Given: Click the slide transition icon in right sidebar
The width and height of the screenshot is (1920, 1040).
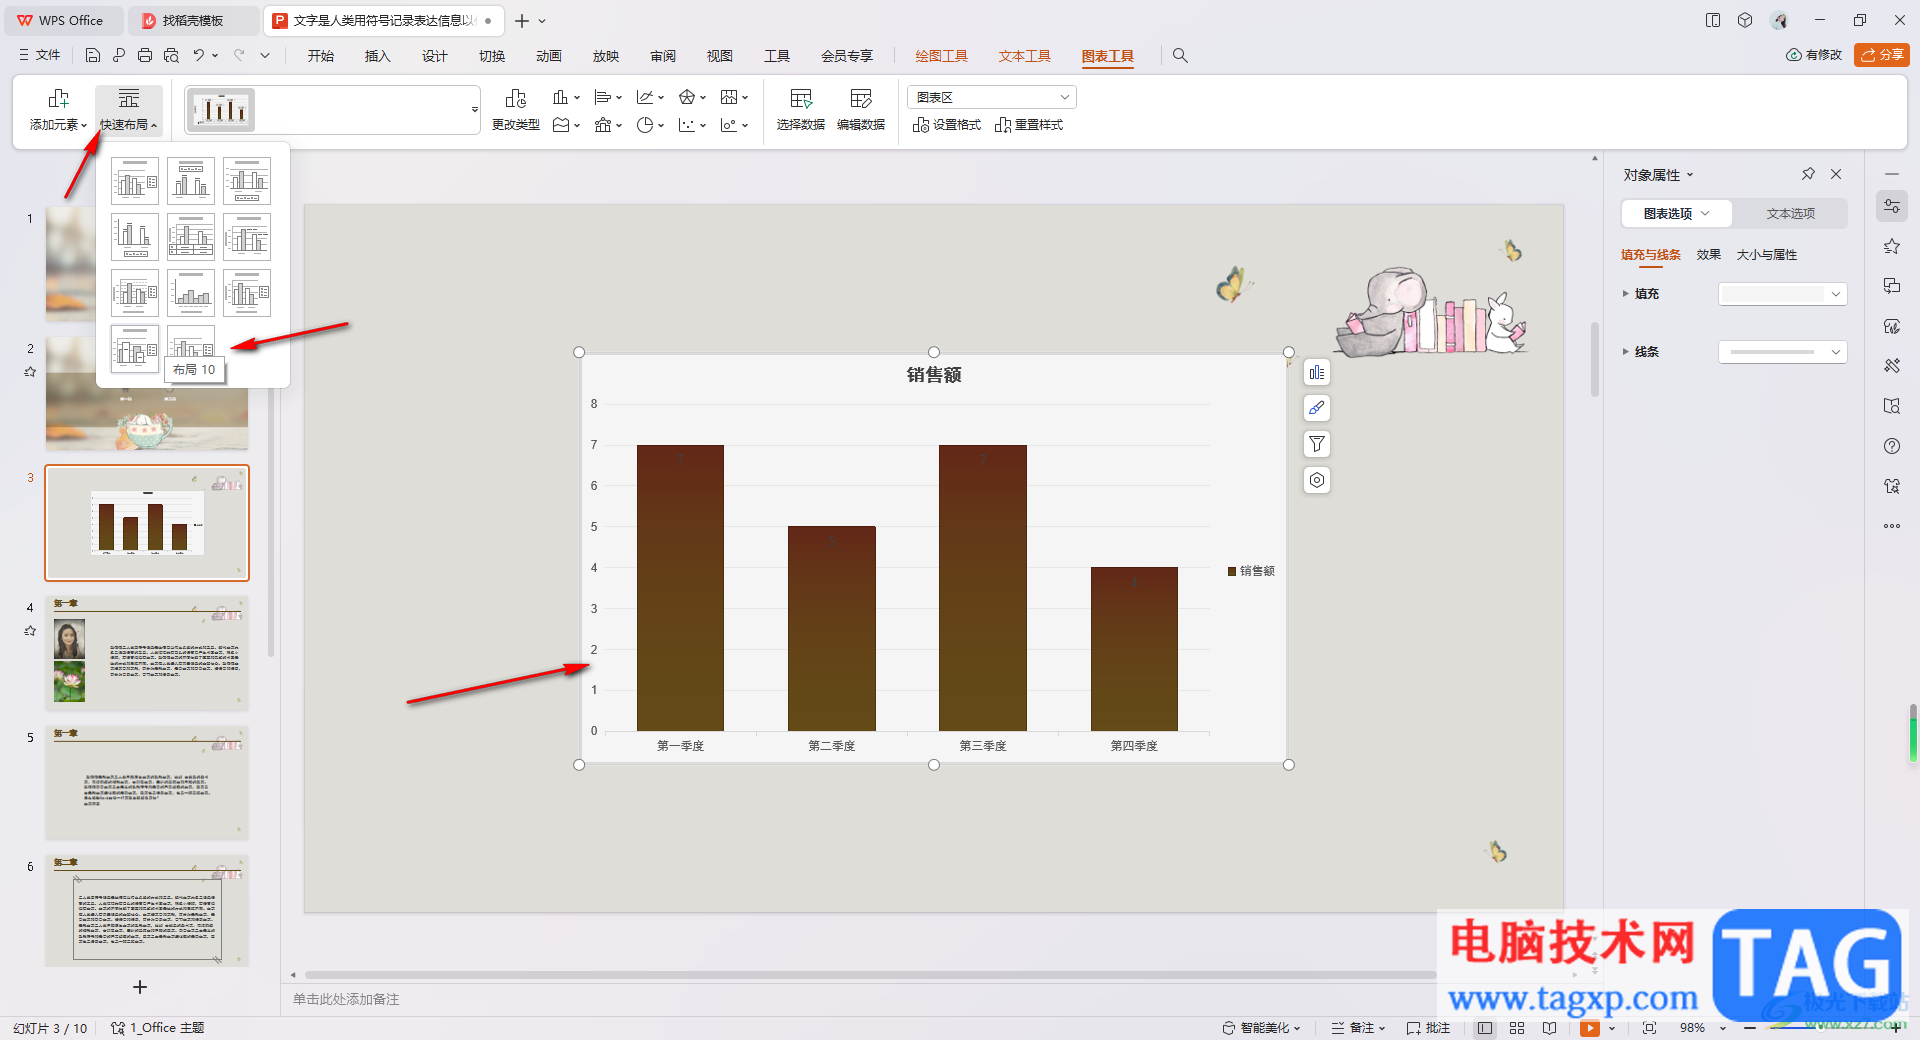Looking at the screenshot, I should point(1892,286).
